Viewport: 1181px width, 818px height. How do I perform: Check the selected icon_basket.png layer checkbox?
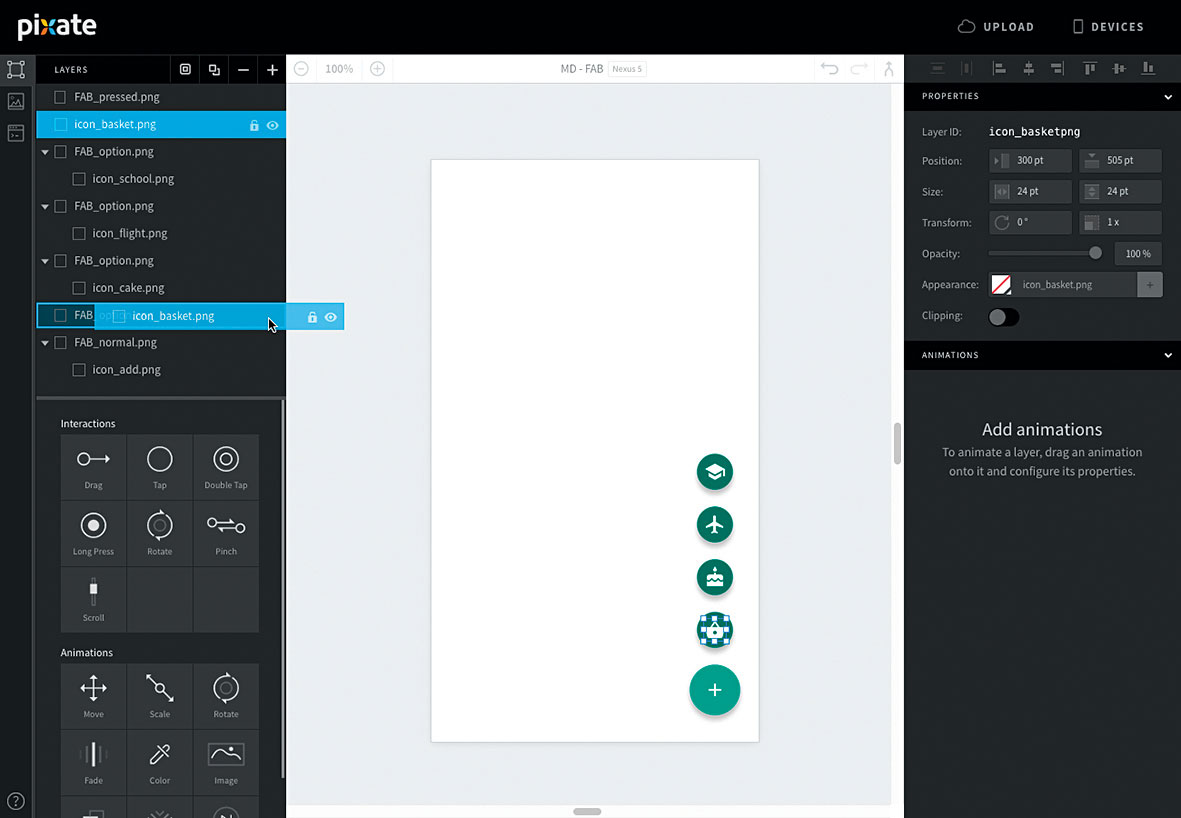click(x=60, y=124)
